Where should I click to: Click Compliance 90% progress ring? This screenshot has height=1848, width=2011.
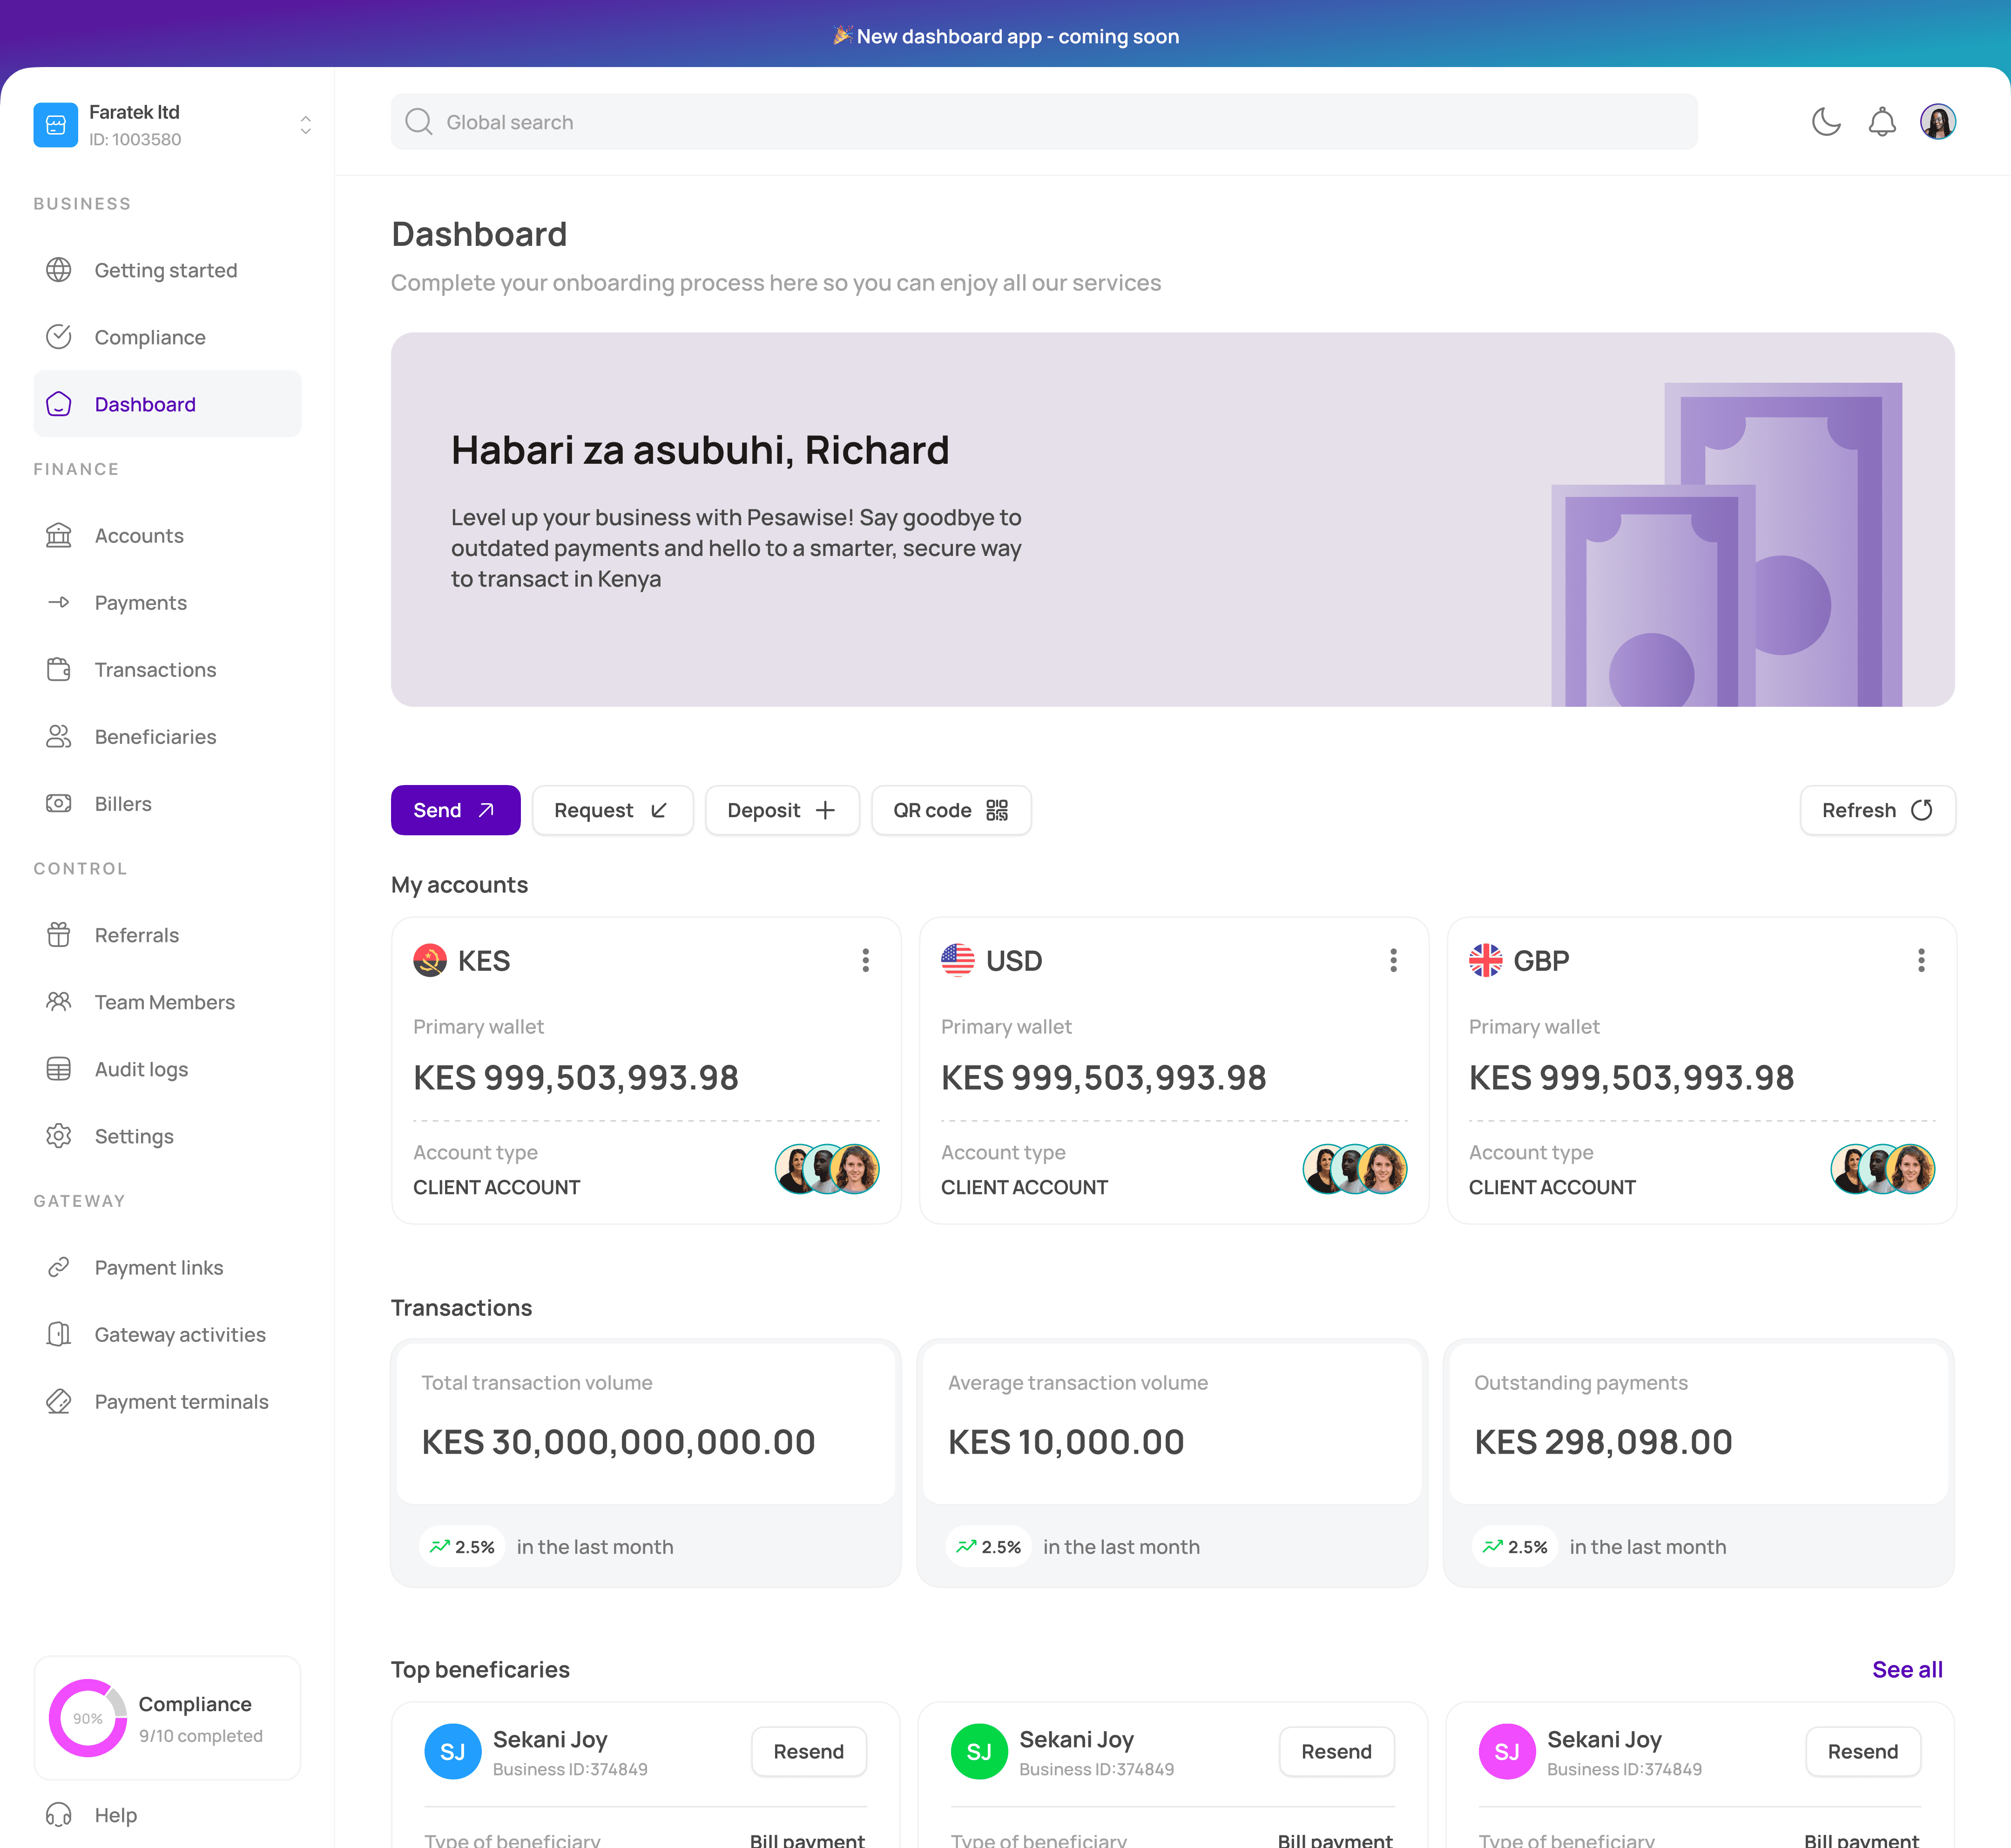tap(88, 1717)
